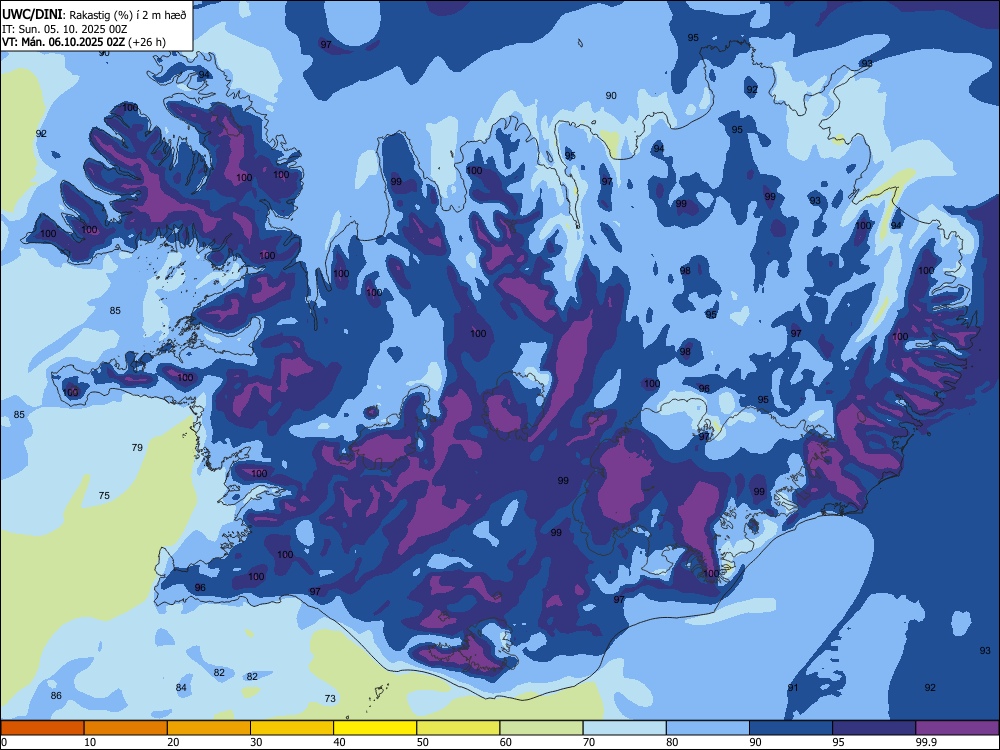The image size is (1000, 750).
Task: Select the IT: Sun. 05. 10. 2025 00Z line
Action: coord(64,29)
